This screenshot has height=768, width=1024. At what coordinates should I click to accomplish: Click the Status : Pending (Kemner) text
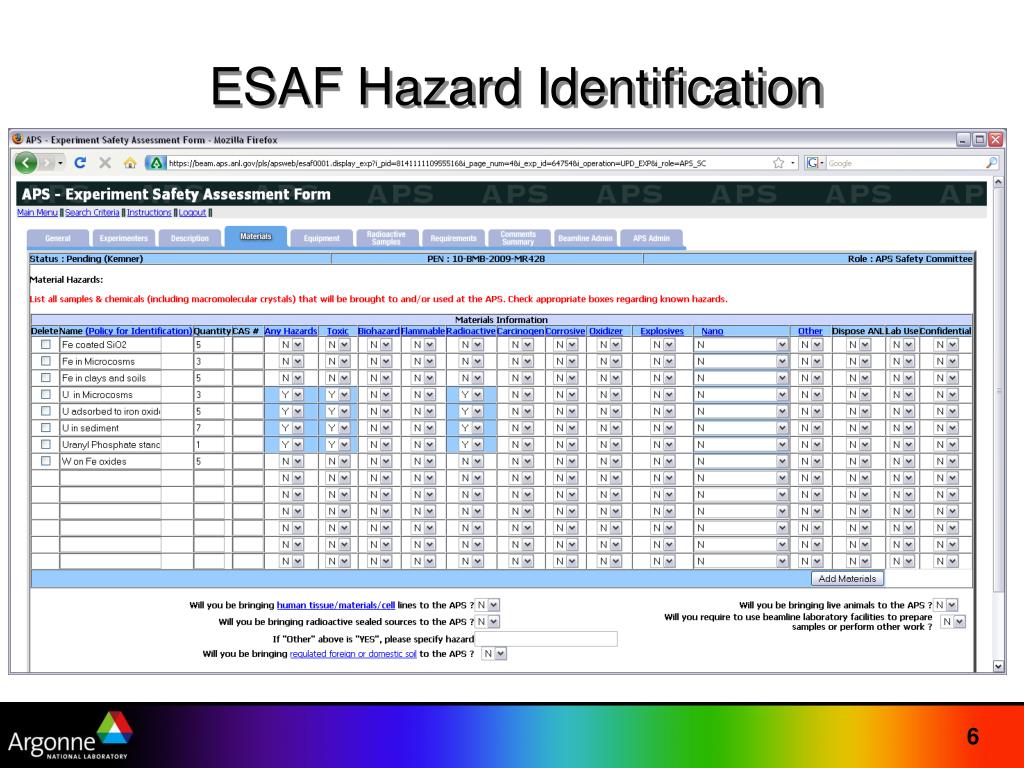[86, 259]
